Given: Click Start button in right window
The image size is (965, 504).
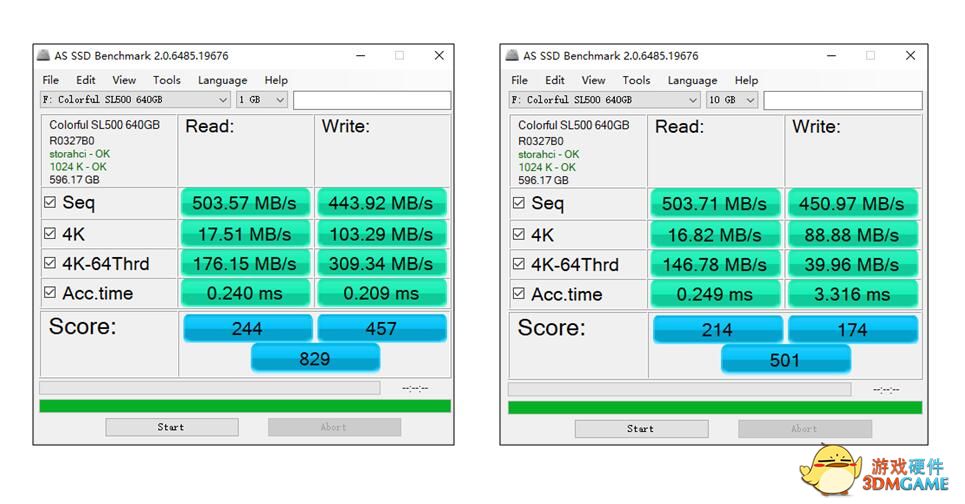Looking at the screenshot, I should point(641,429).
